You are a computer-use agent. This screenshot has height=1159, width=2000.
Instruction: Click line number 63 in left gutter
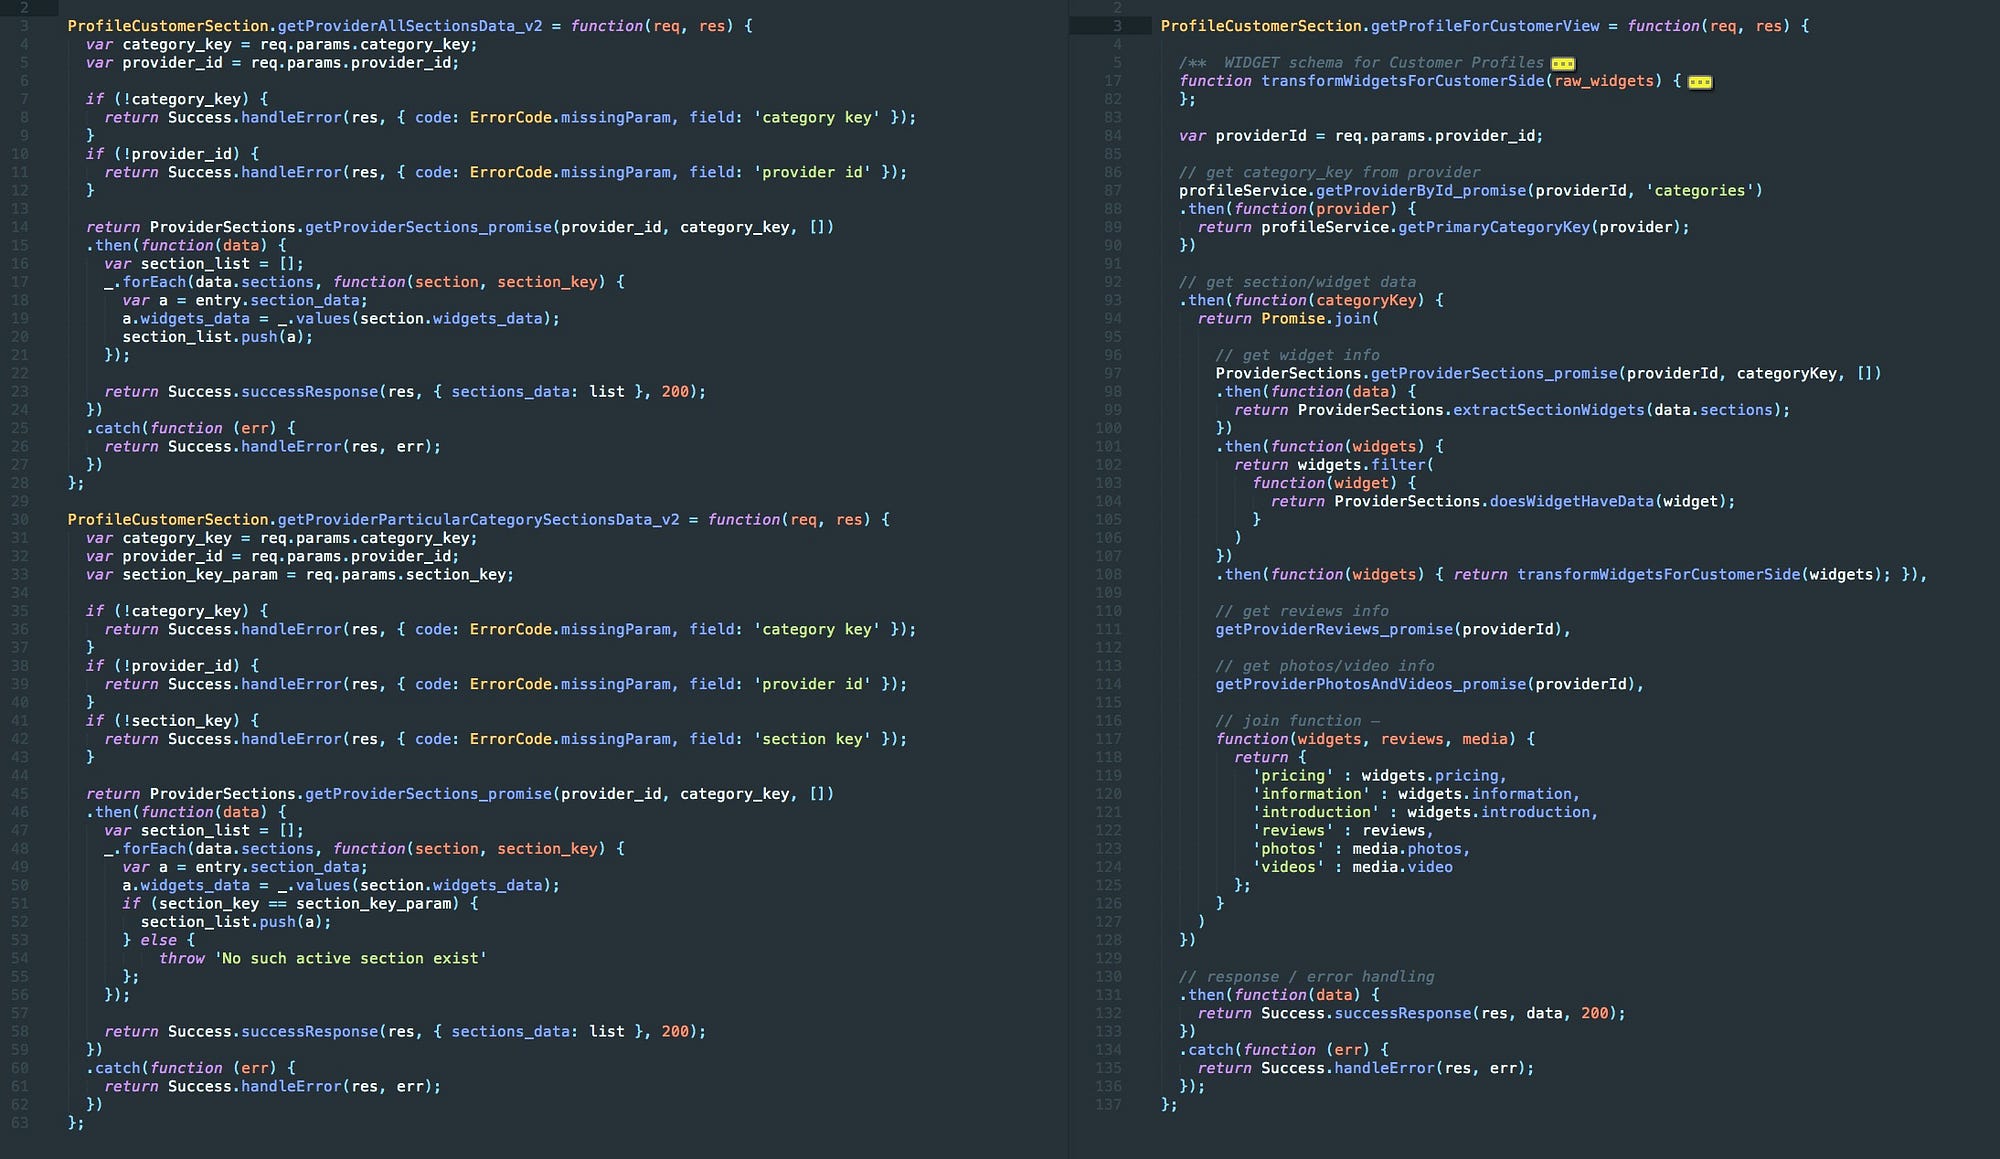[x=20, y=1123]
